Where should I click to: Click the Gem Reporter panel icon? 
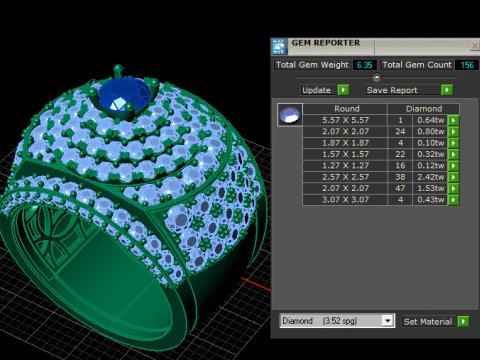coord(279,46)
